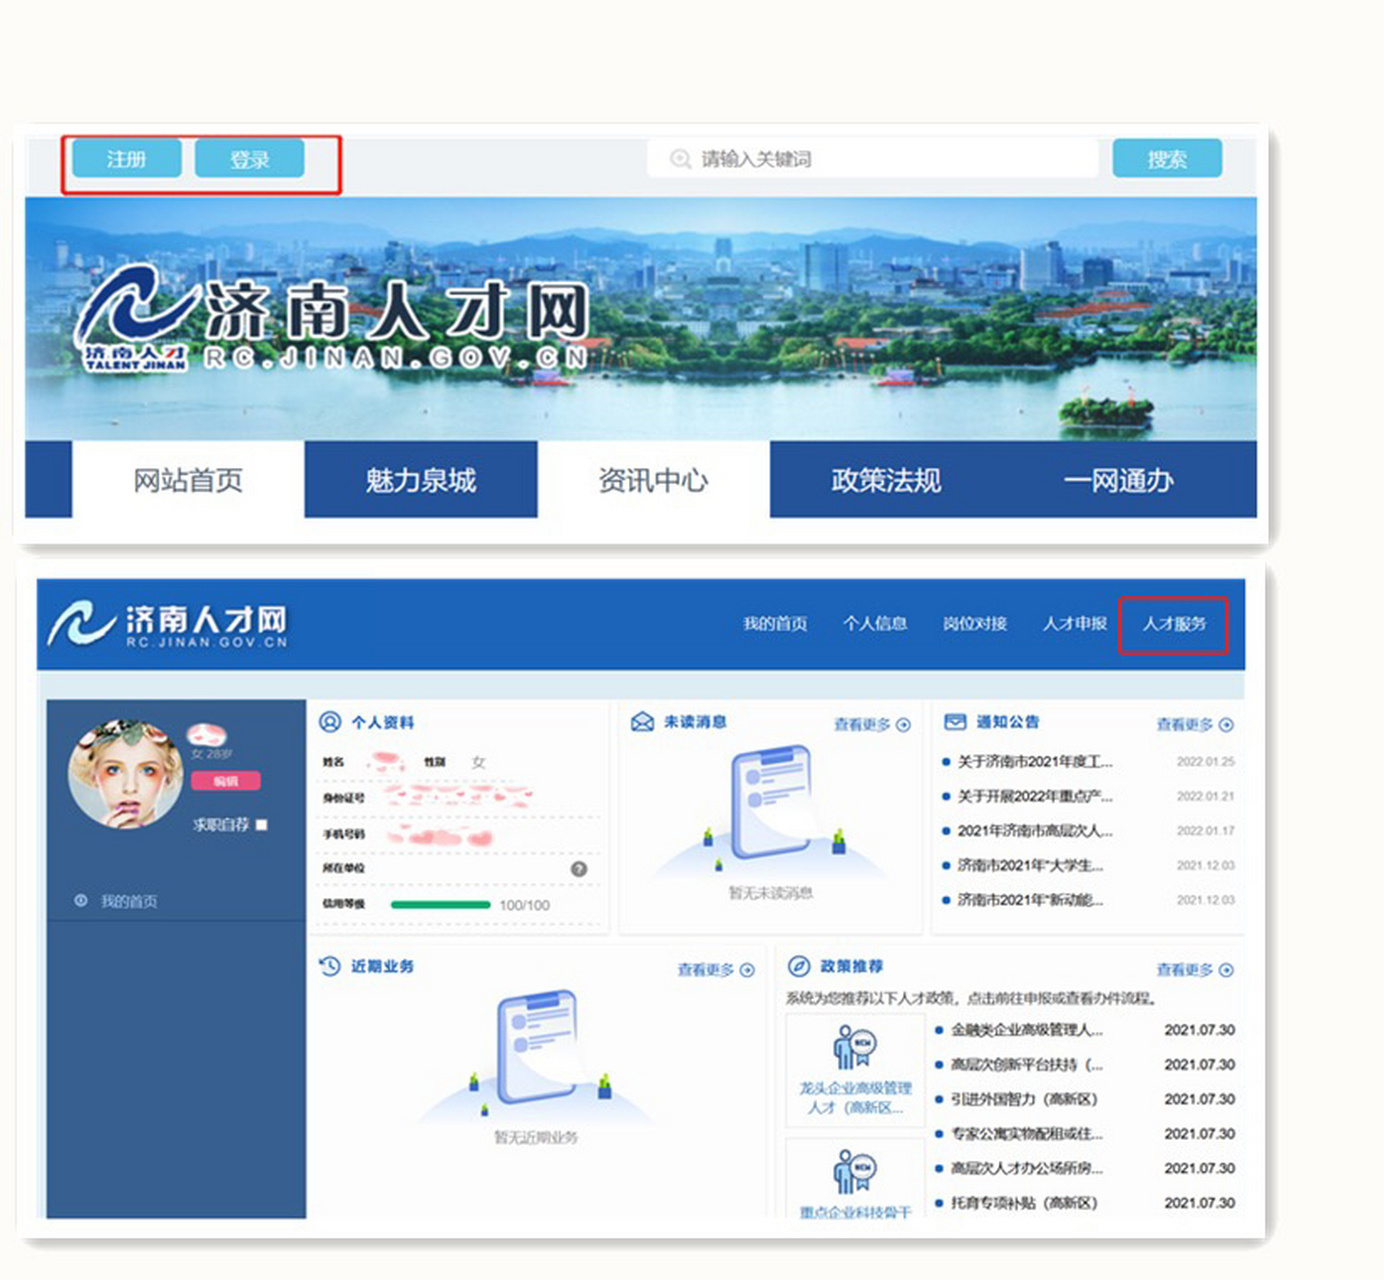Viewport: 1384px width, 1280px height.
Task: Open policy 高层次创新平台扶持
Action: coord(1027,1065)
